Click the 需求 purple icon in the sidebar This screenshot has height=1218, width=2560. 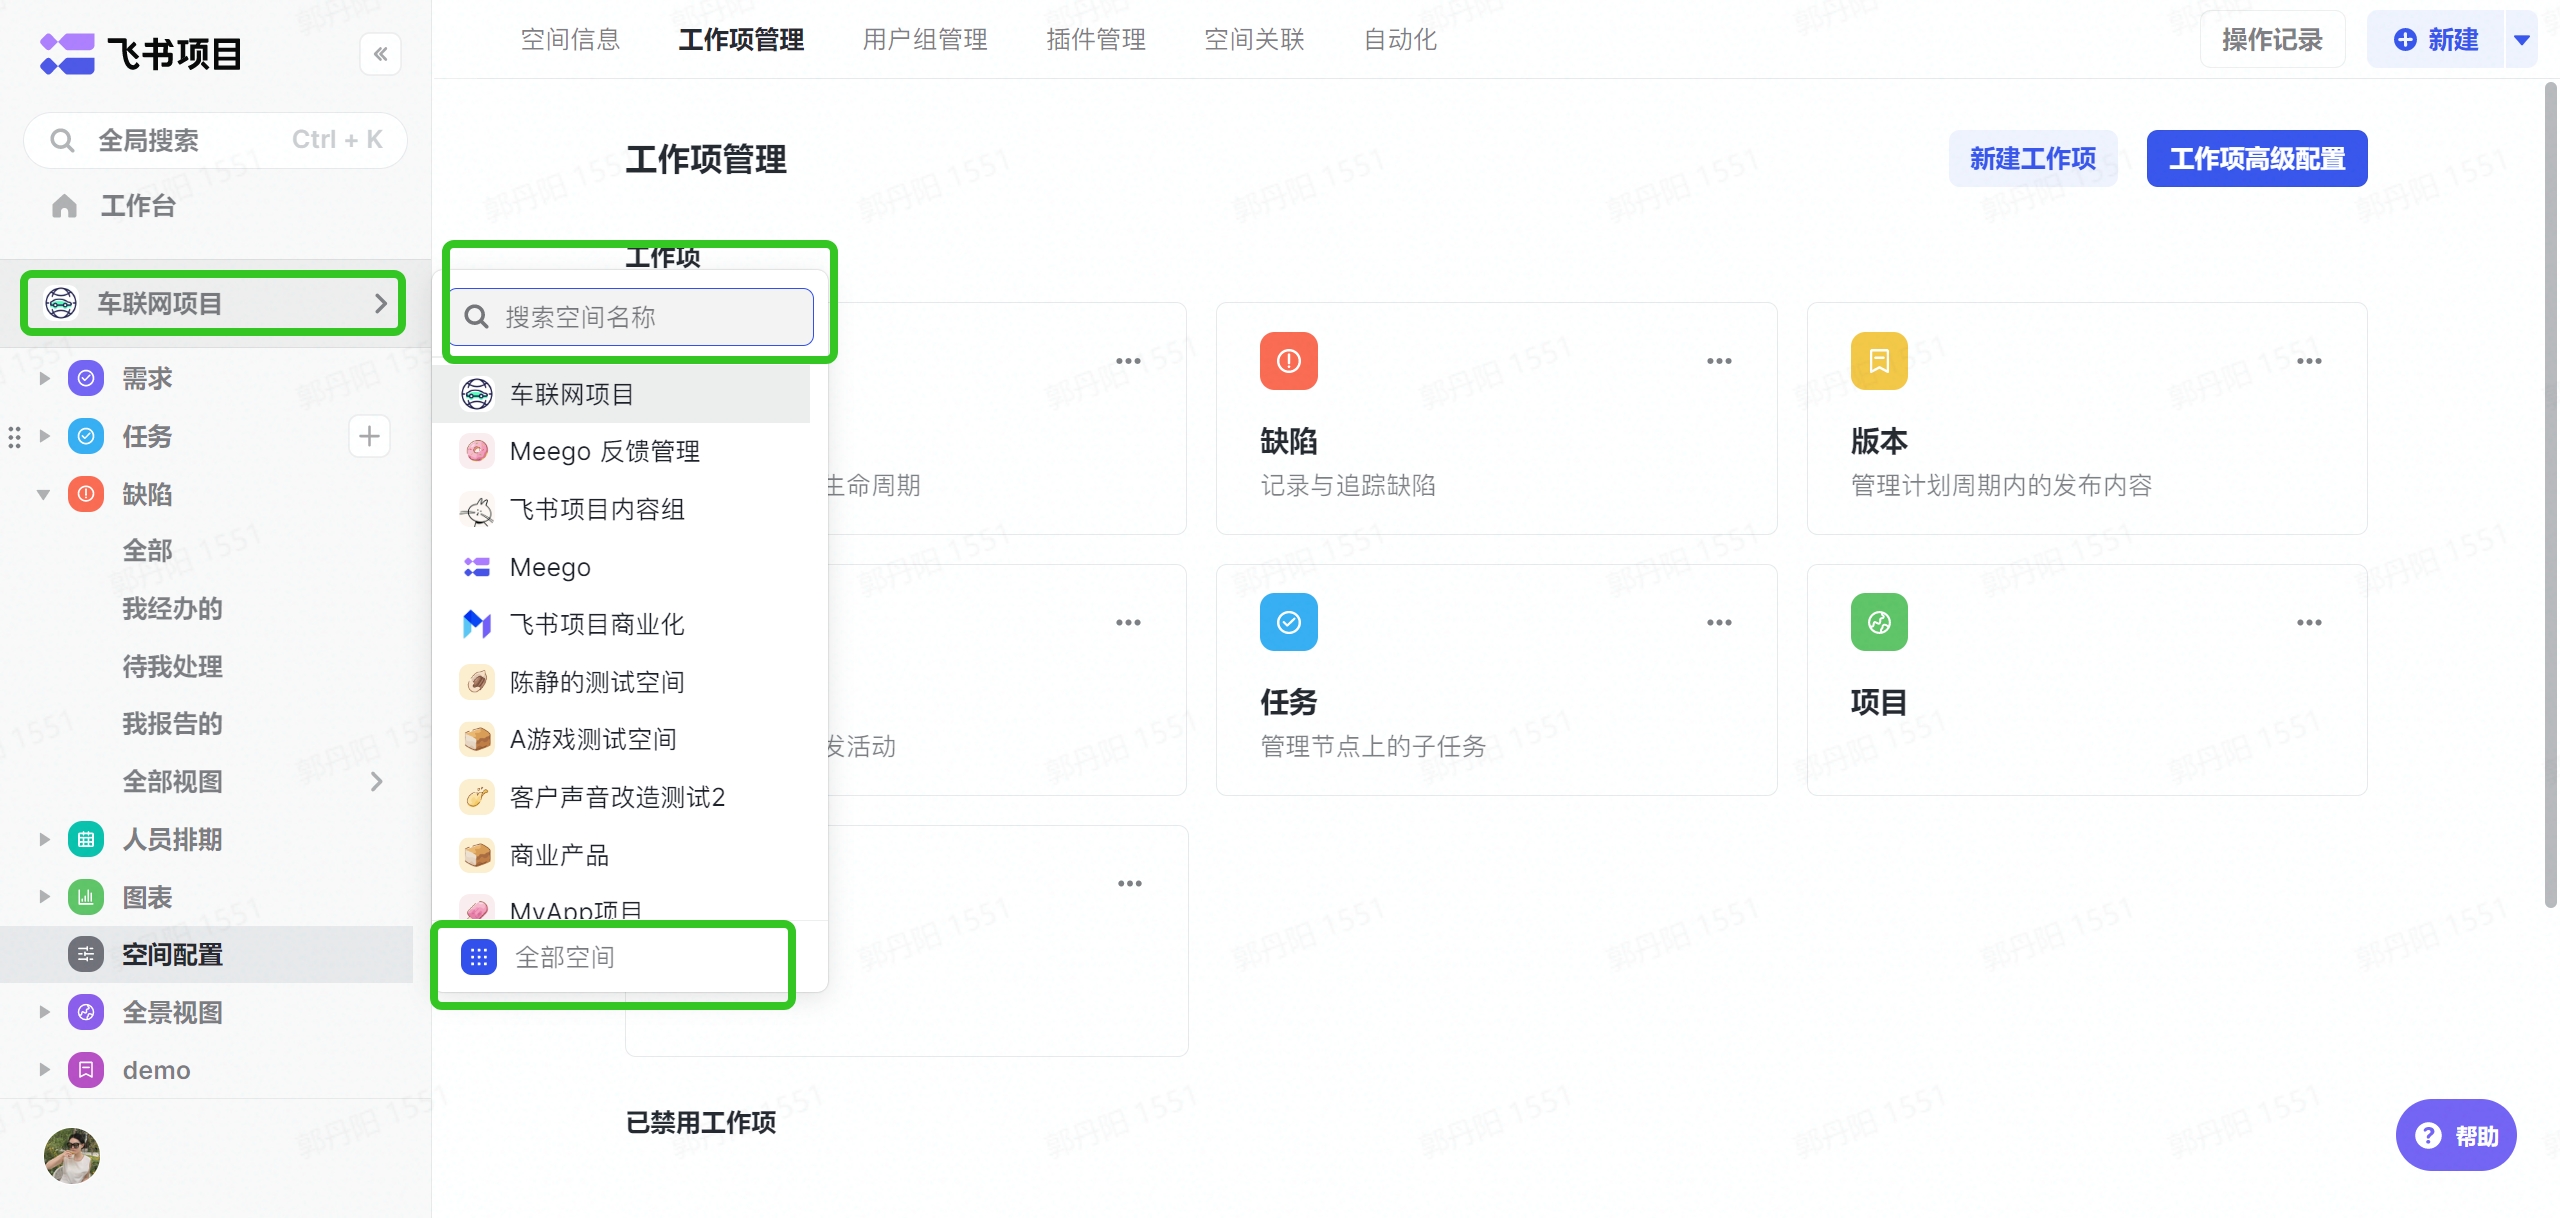coord(86,378)
